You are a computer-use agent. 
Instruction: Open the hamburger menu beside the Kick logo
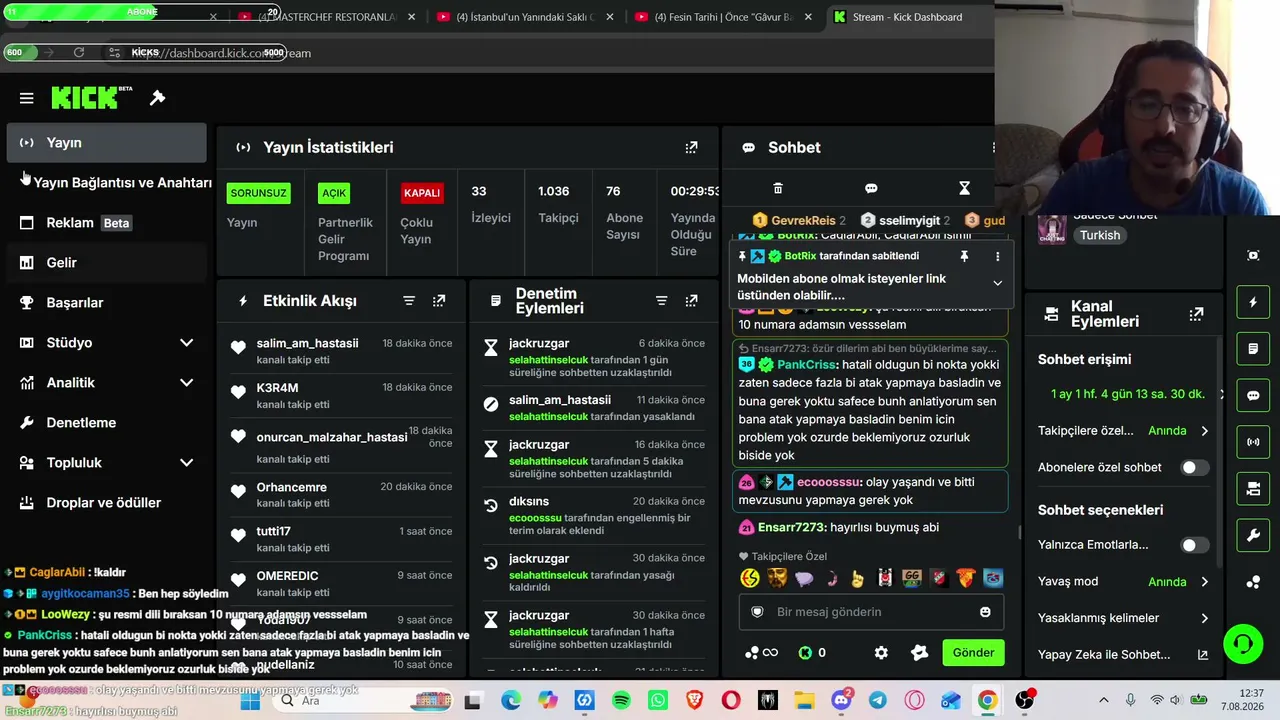click(x=27, y=98)
